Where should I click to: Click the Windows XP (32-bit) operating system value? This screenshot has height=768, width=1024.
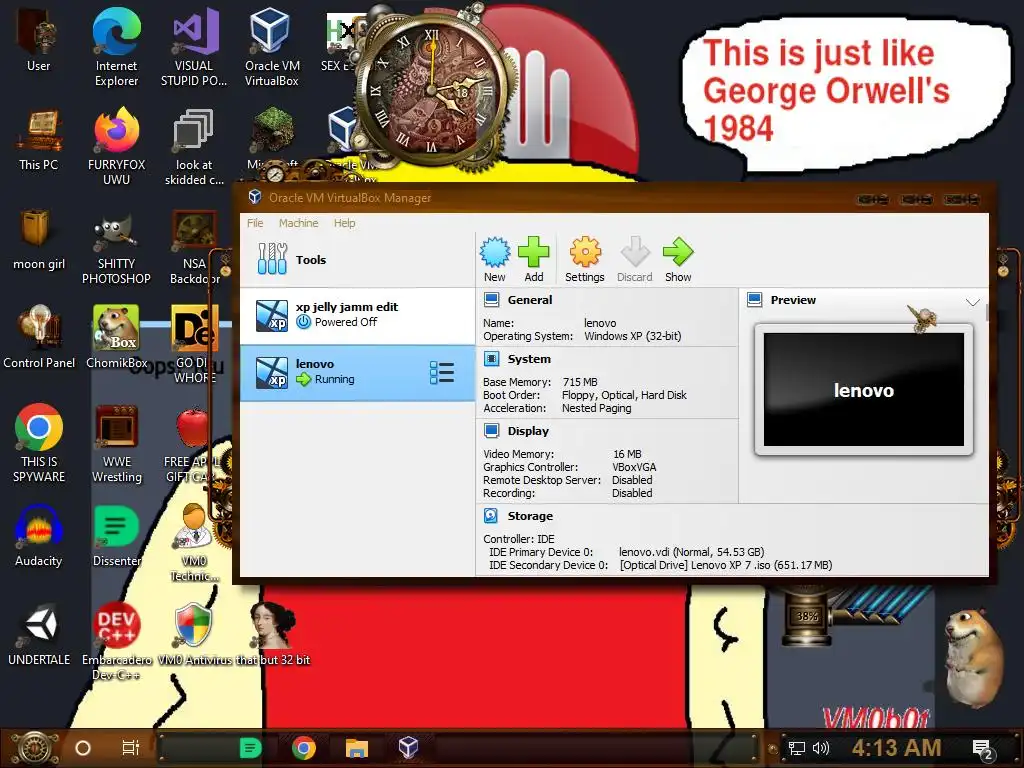click(632, 336)
